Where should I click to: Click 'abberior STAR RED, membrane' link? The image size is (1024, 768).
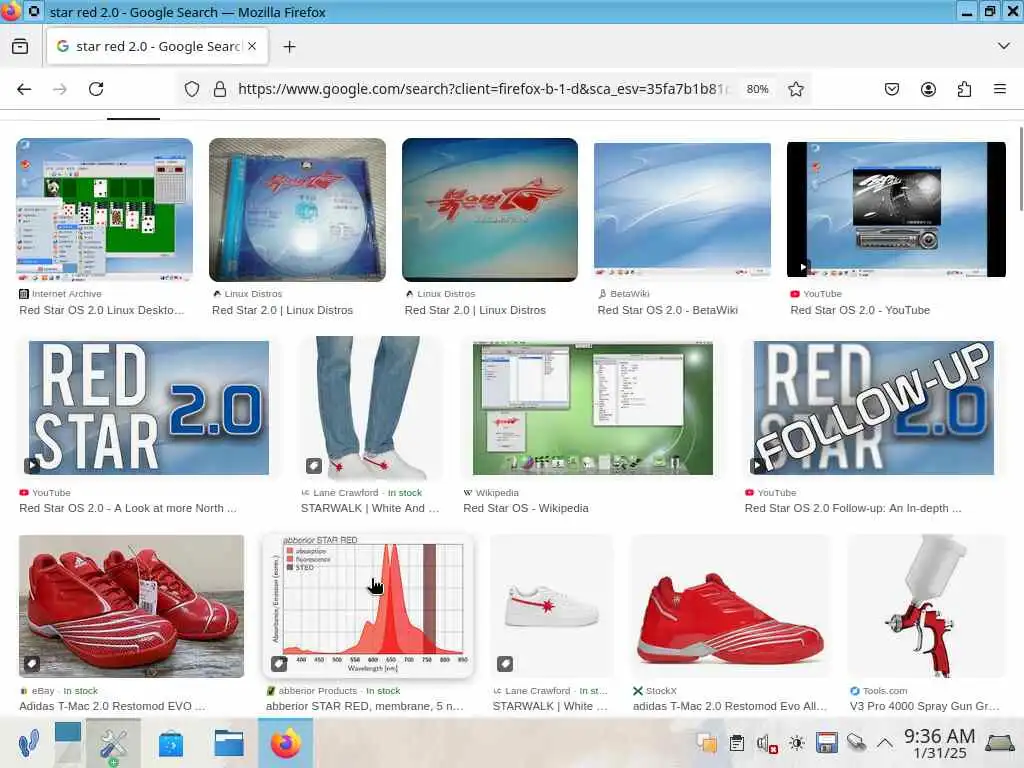(x=364, y=706)
